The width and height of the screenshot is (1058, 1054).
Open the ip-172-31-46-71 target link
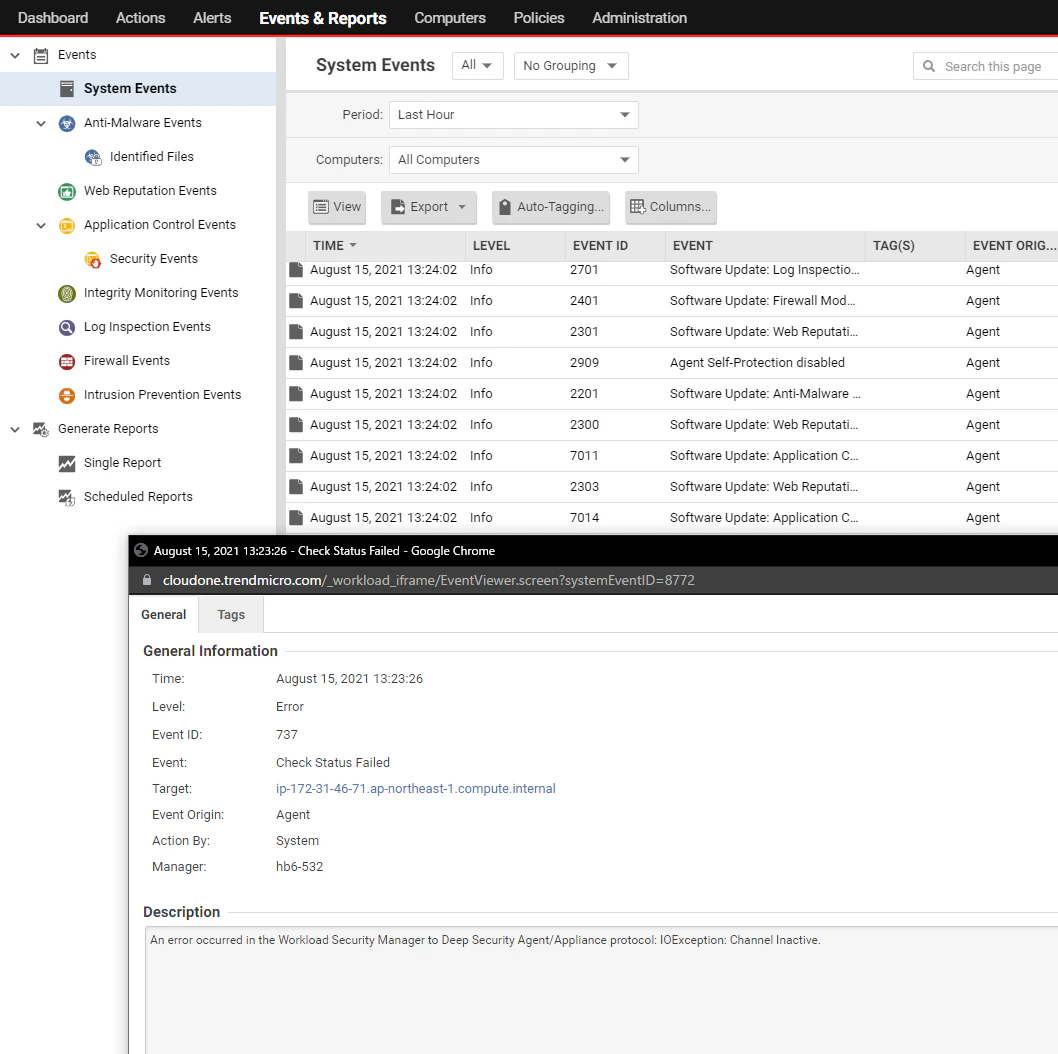(x=416, y=788)
